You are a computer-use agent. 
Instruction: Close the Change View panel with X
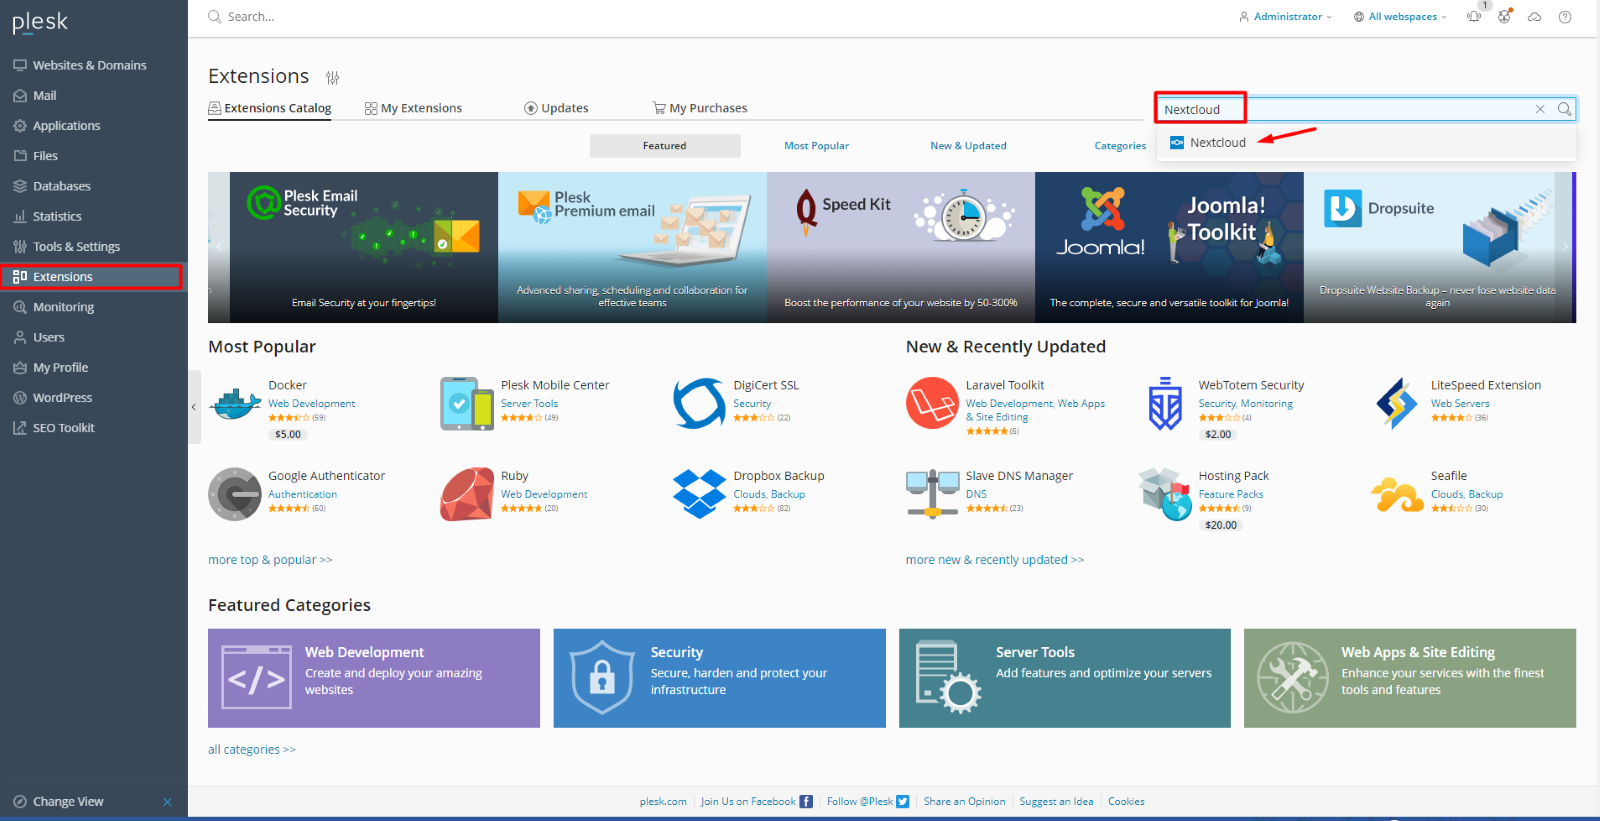tap(167, 802)
